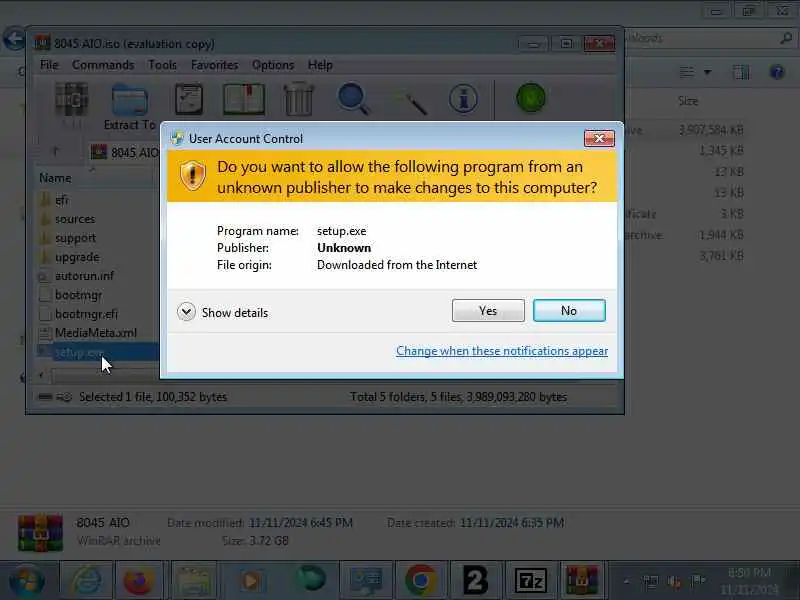800x600 pixels.
Task: Click No in User Account Control dialog
Action: point(569,310)
